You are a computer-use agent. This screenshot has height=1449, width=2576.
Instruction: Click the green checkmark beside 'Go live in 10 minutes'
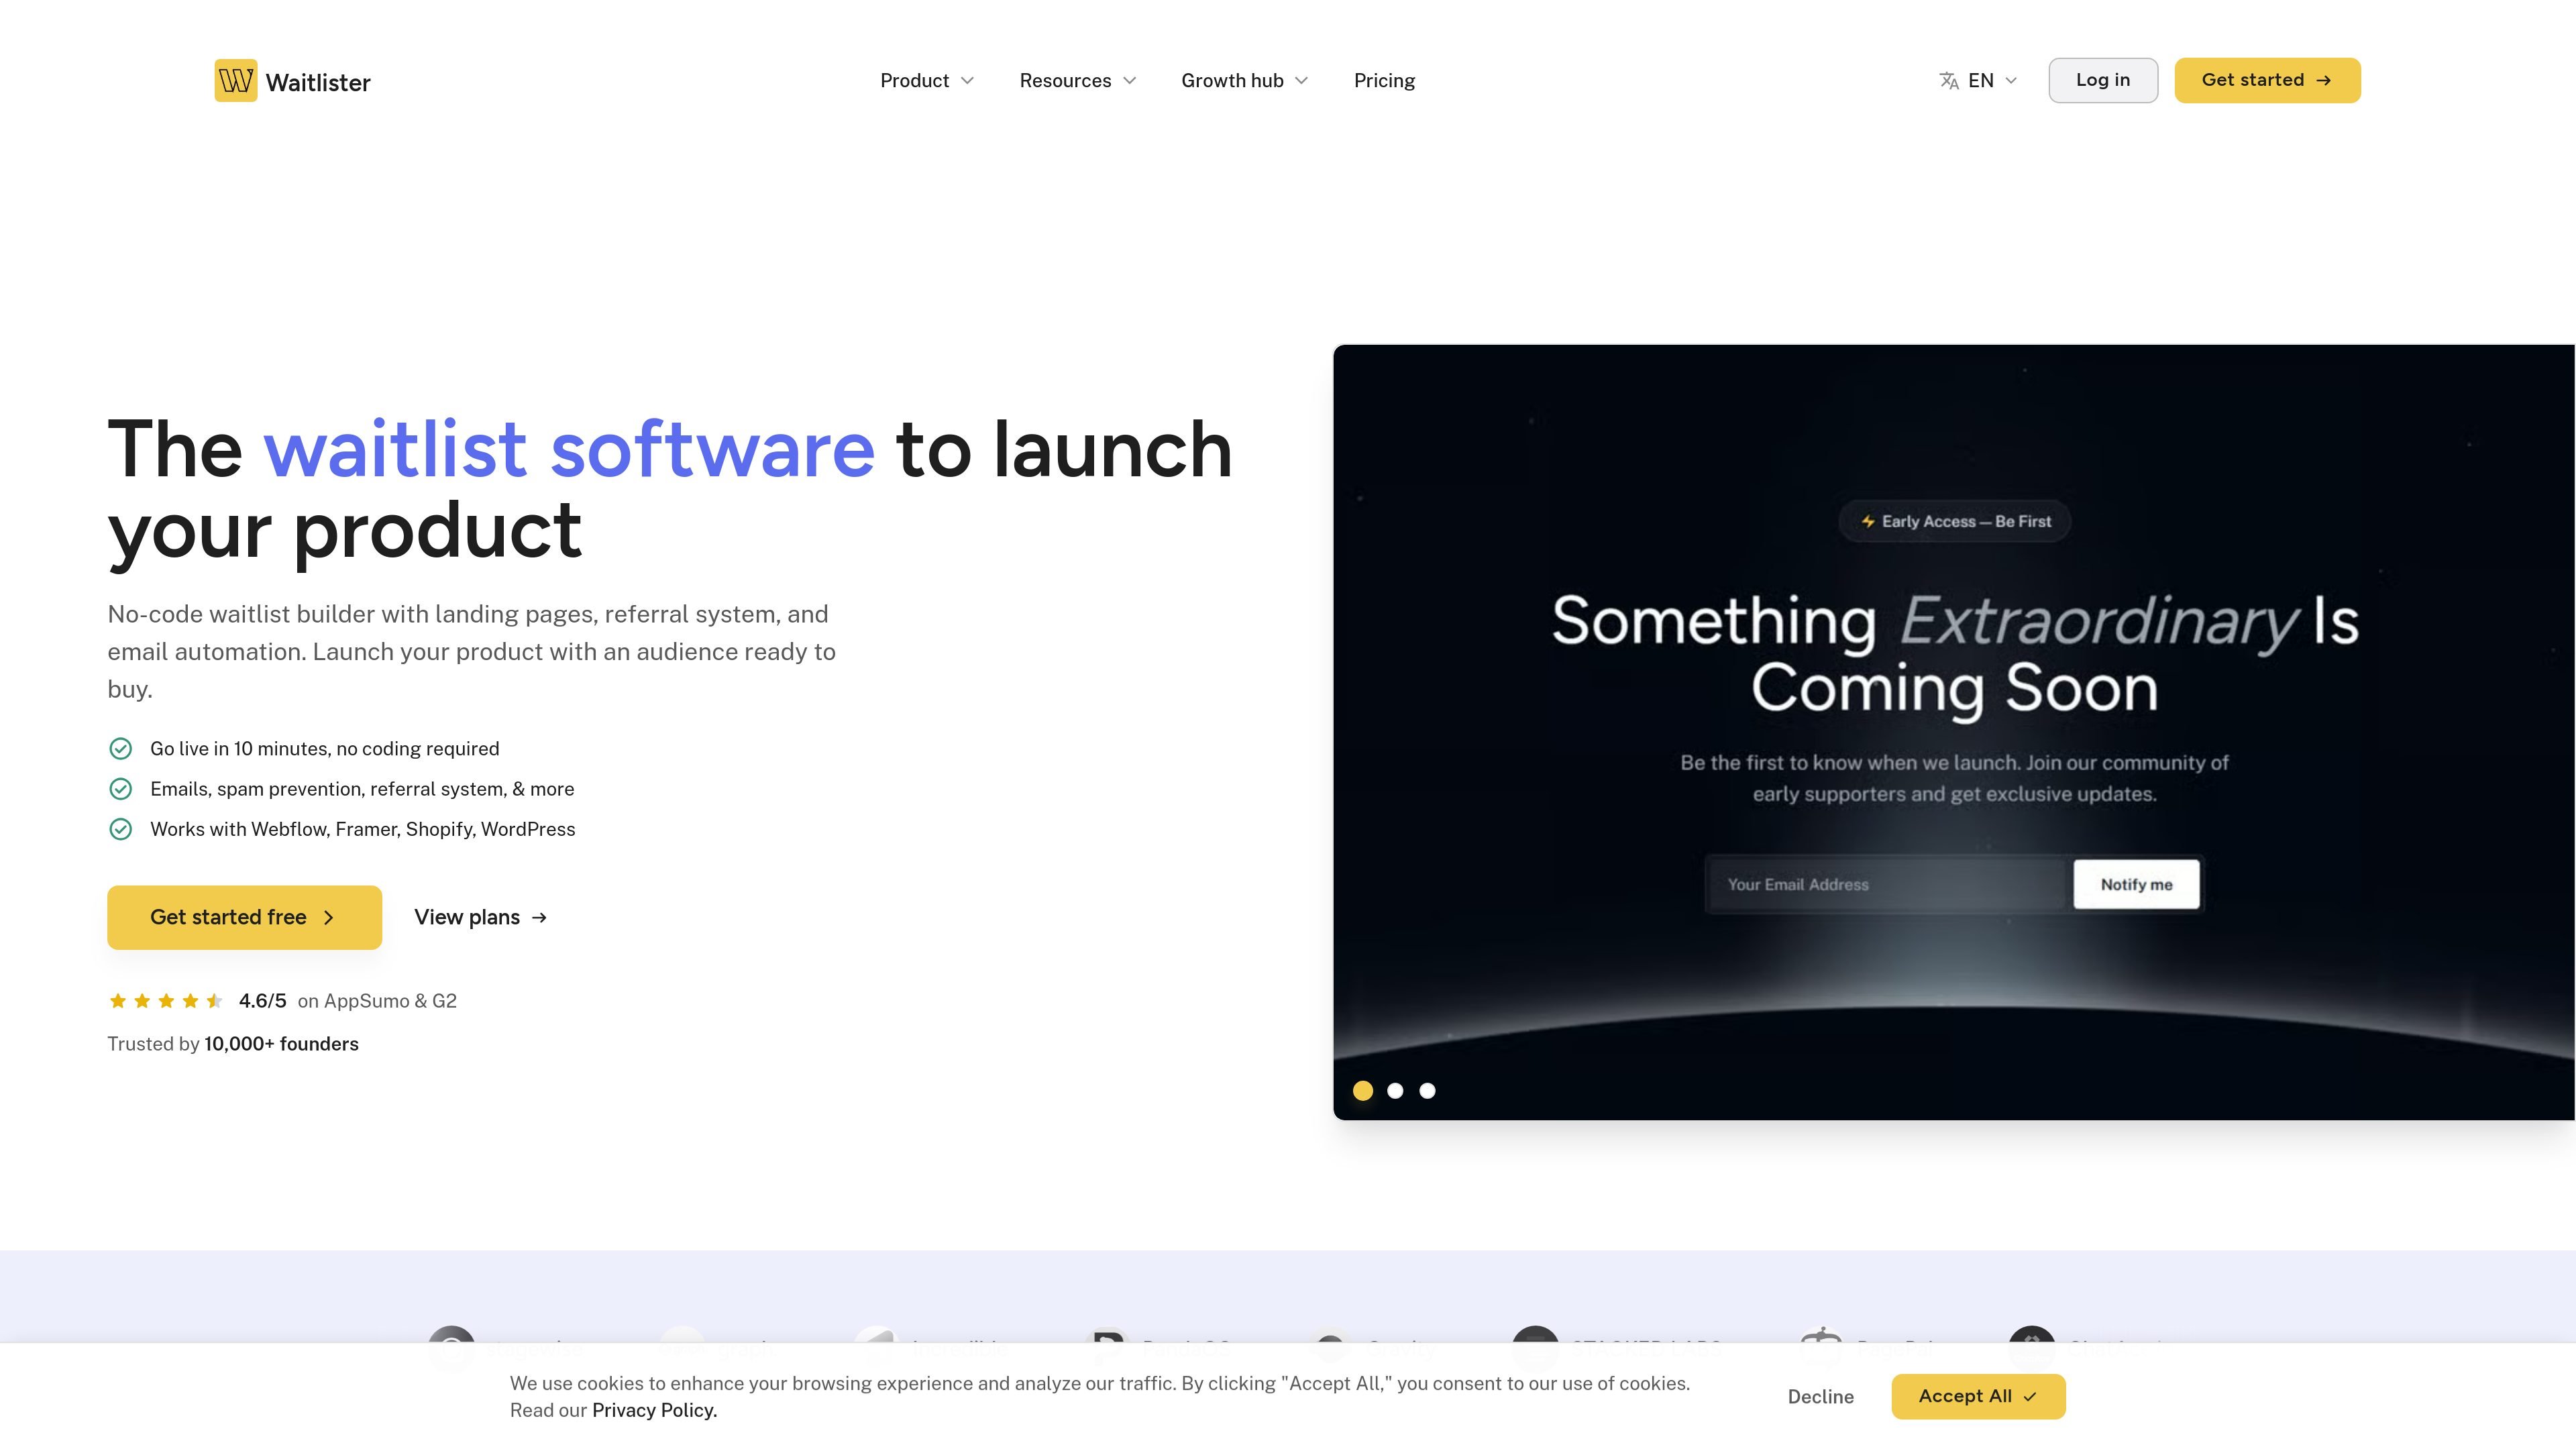tap(120, 749)
